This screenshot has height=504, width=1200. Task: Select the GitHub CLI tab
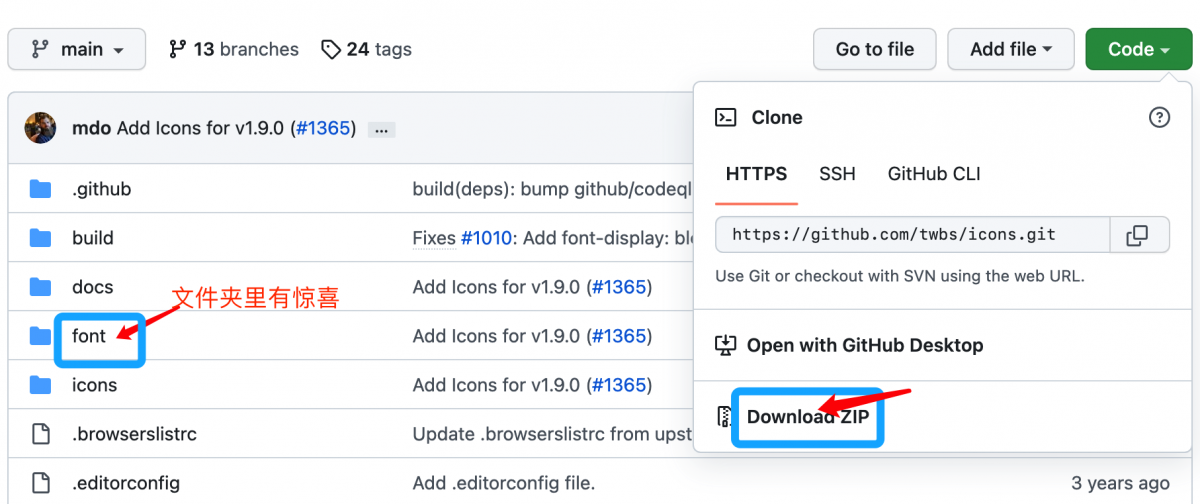[933, 174]
